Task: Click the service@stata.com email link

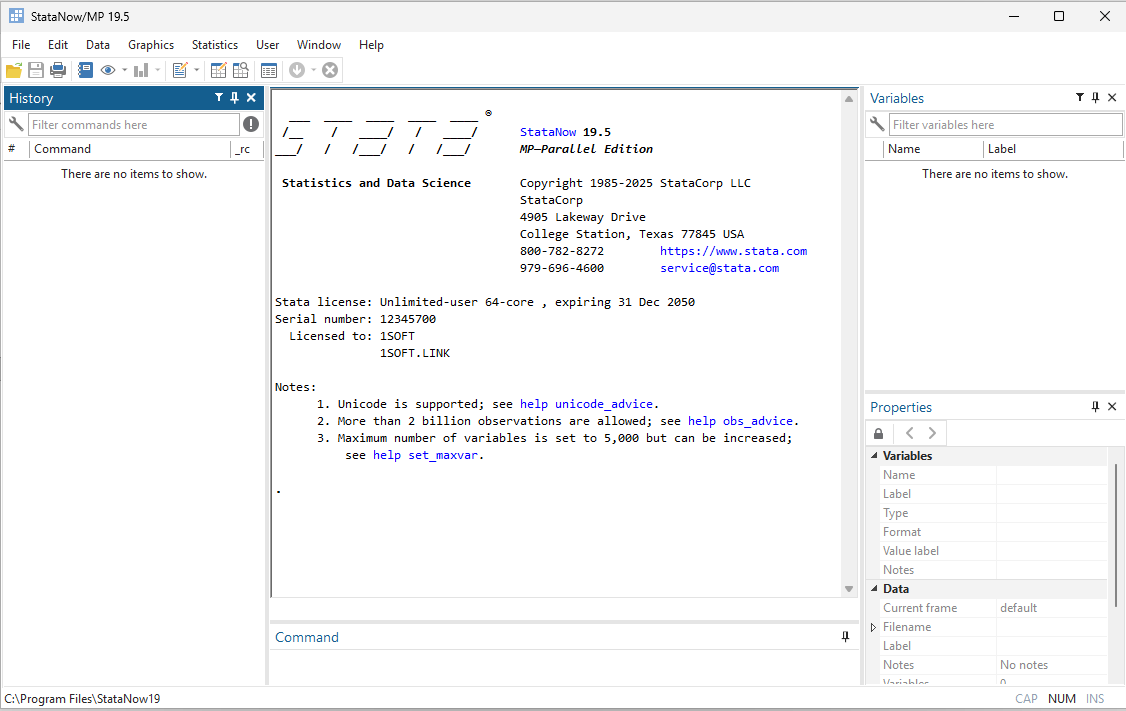Action: coord(720,268)
